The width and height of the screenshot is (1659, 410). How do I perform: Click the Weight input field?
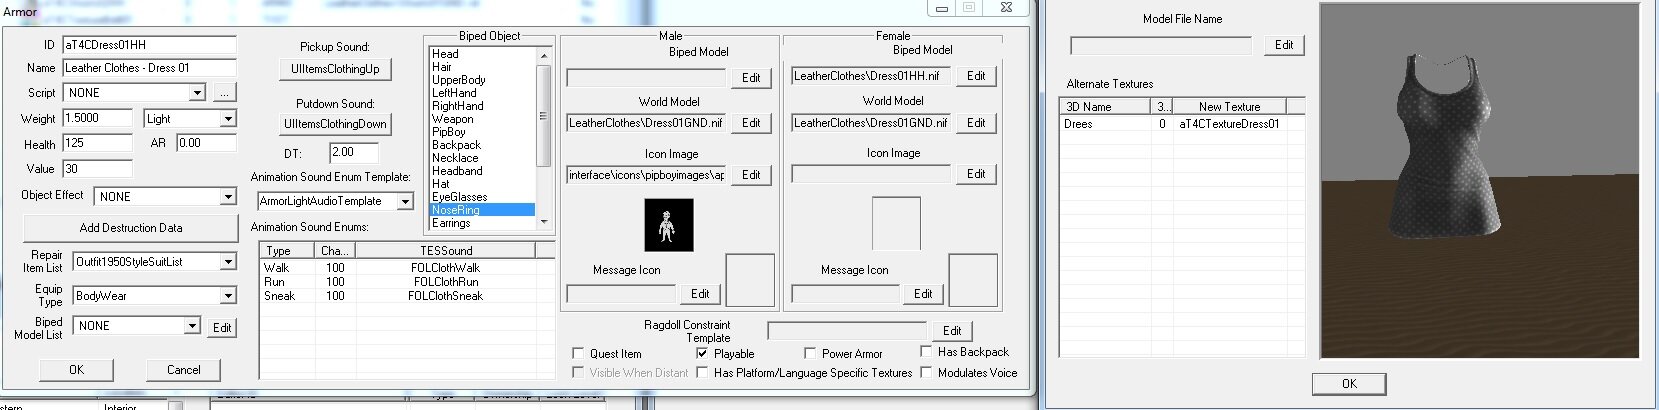pos(97,118)
